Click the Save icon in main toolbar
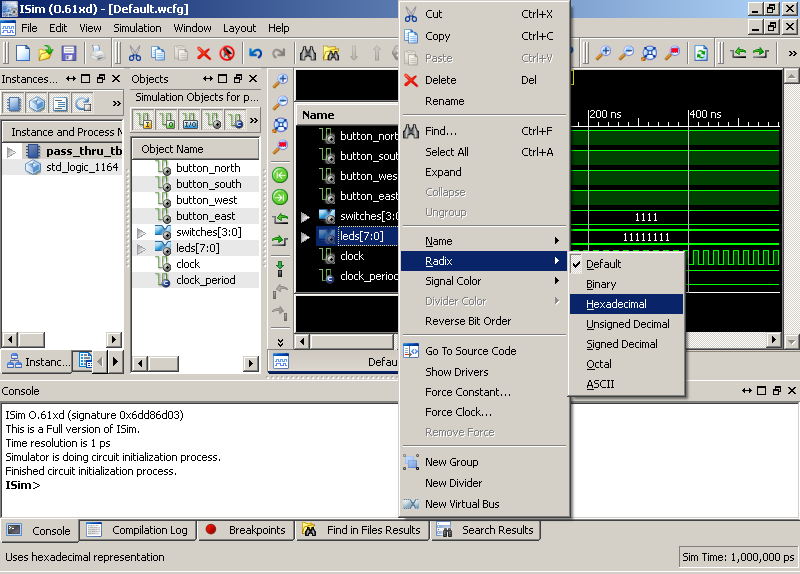Screen dimensions: 800x574 [69, 54]
